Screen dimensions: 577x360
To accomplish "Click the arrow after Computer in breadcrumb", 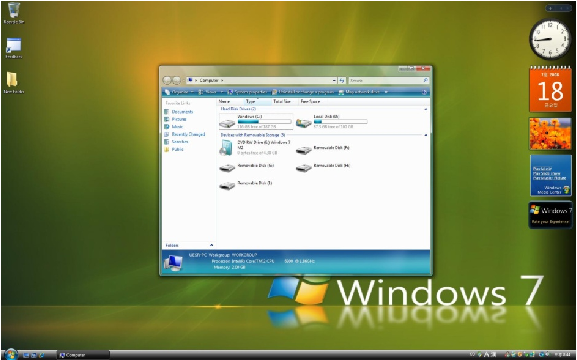I will click(x=222, y=80).
